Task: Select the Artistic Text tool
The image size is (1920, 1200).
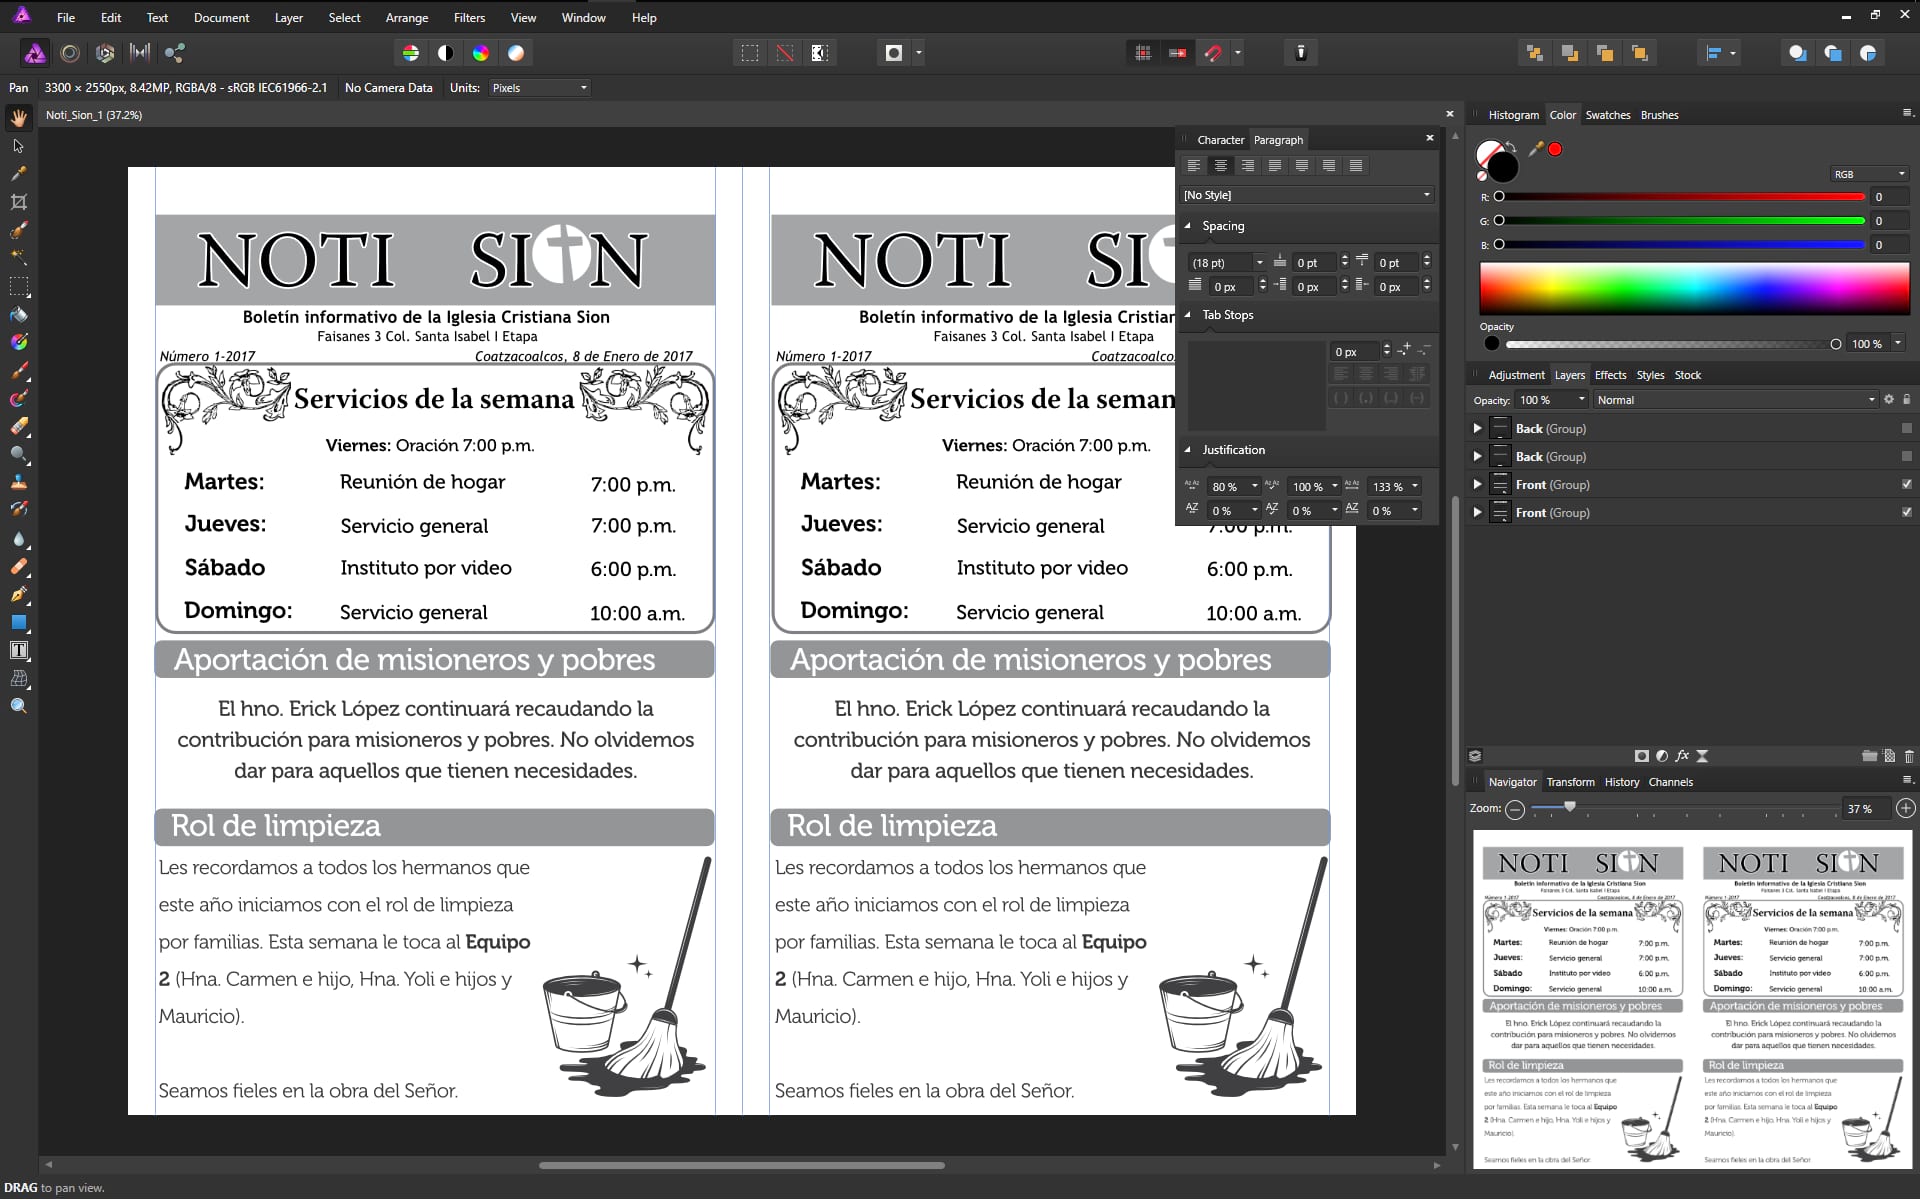Action: (18, 650)
